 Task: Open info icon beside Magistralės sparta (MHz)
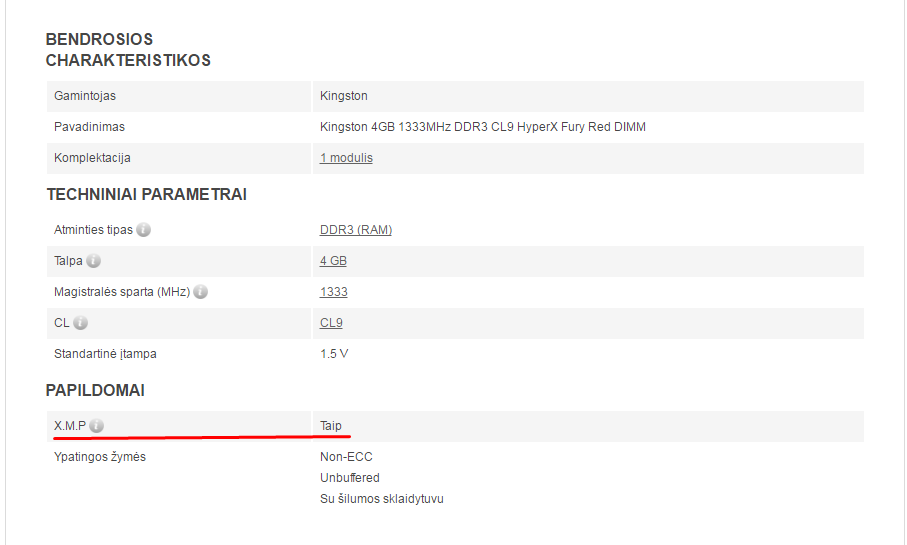201,292
